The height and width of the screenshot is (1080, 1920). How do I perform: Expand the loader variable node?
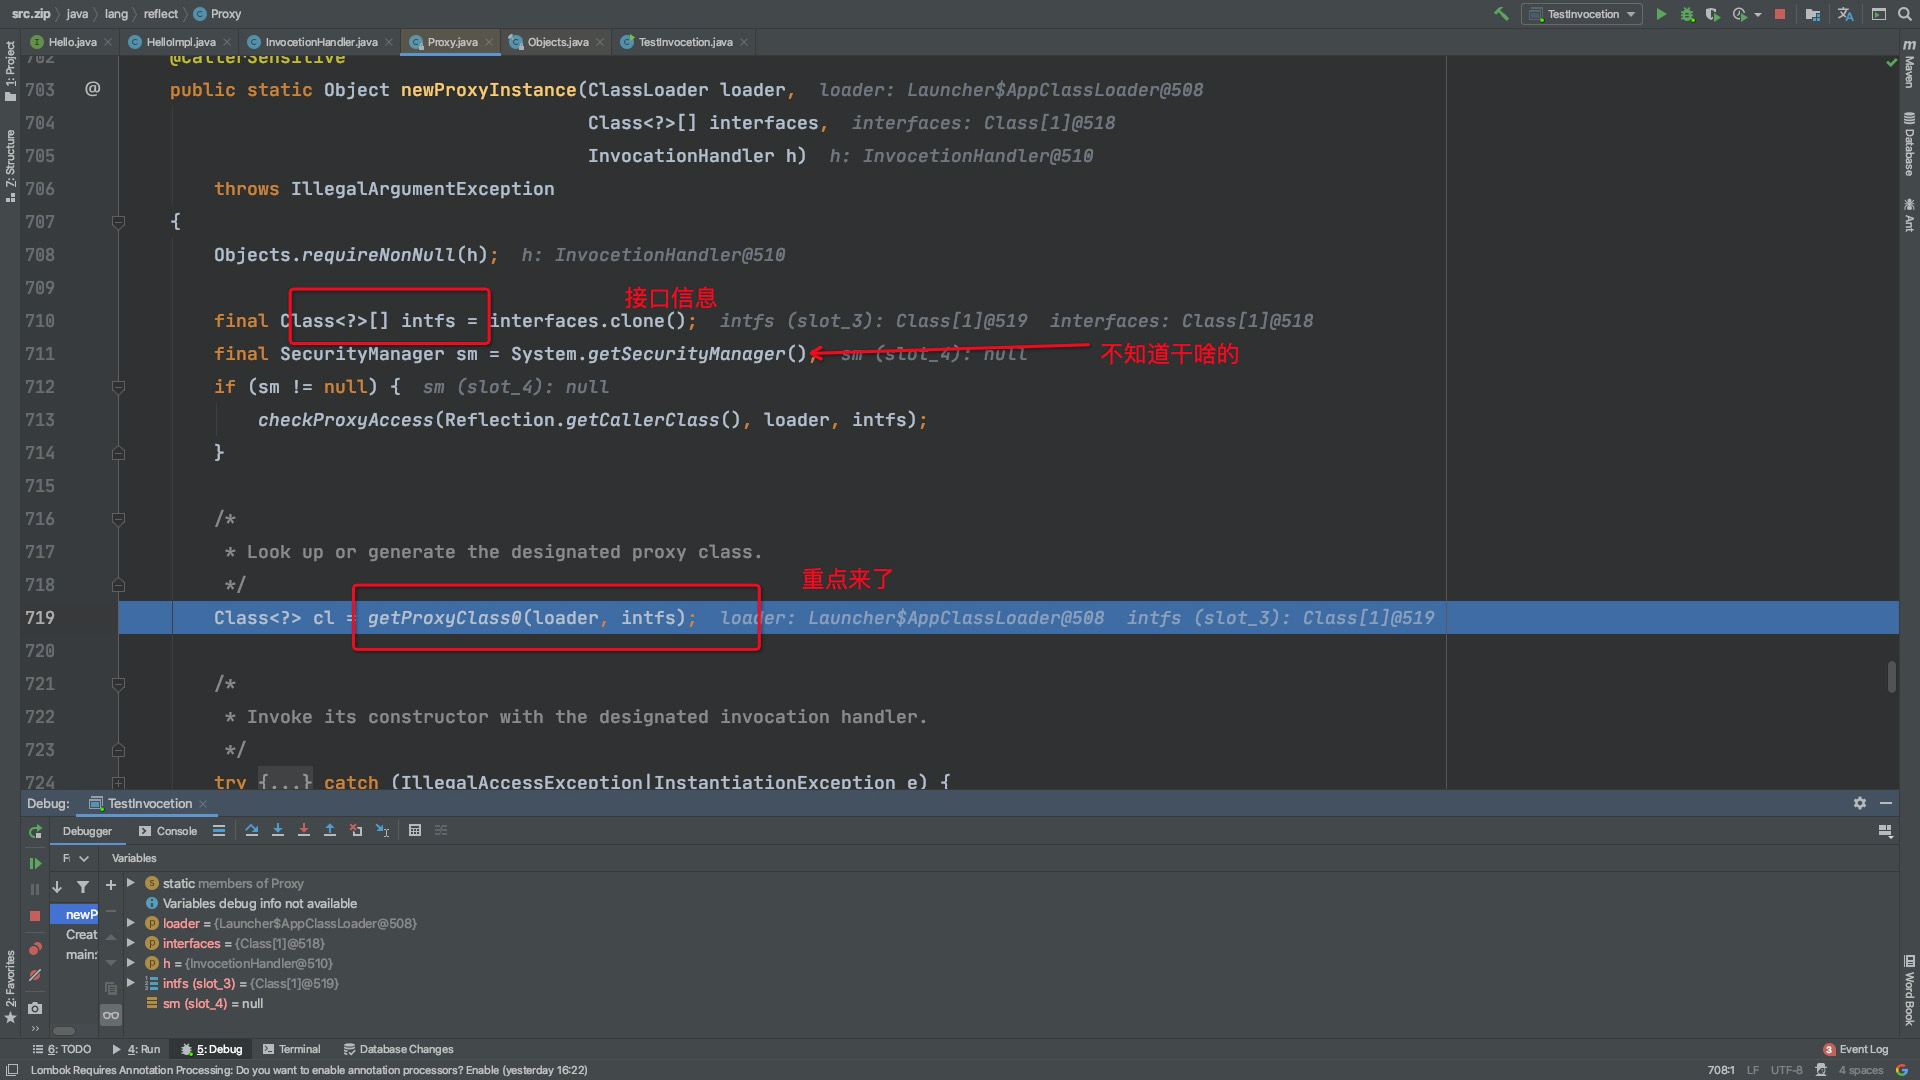[131, 923]
